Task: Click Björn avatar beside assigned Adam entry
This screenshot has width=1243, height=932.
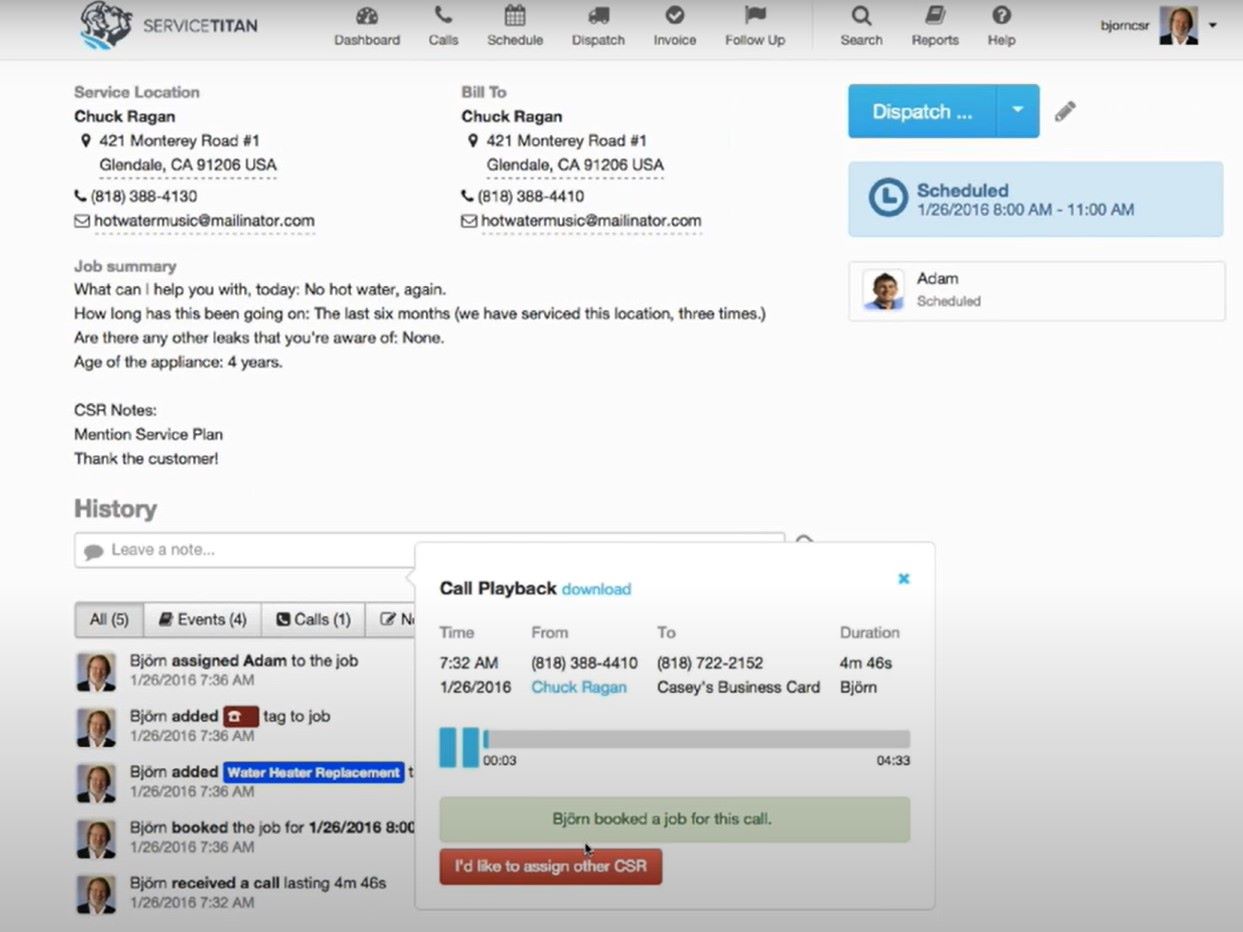Action: (97, 671)
